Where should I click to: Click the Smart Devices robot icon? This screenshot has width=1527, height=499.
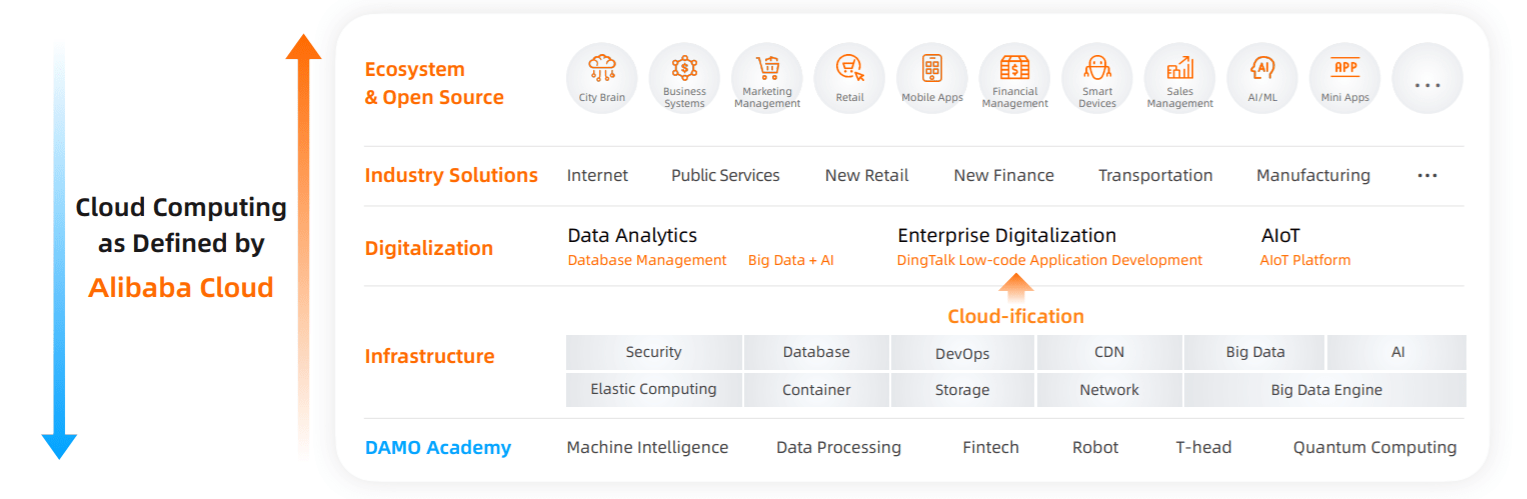1097,79
